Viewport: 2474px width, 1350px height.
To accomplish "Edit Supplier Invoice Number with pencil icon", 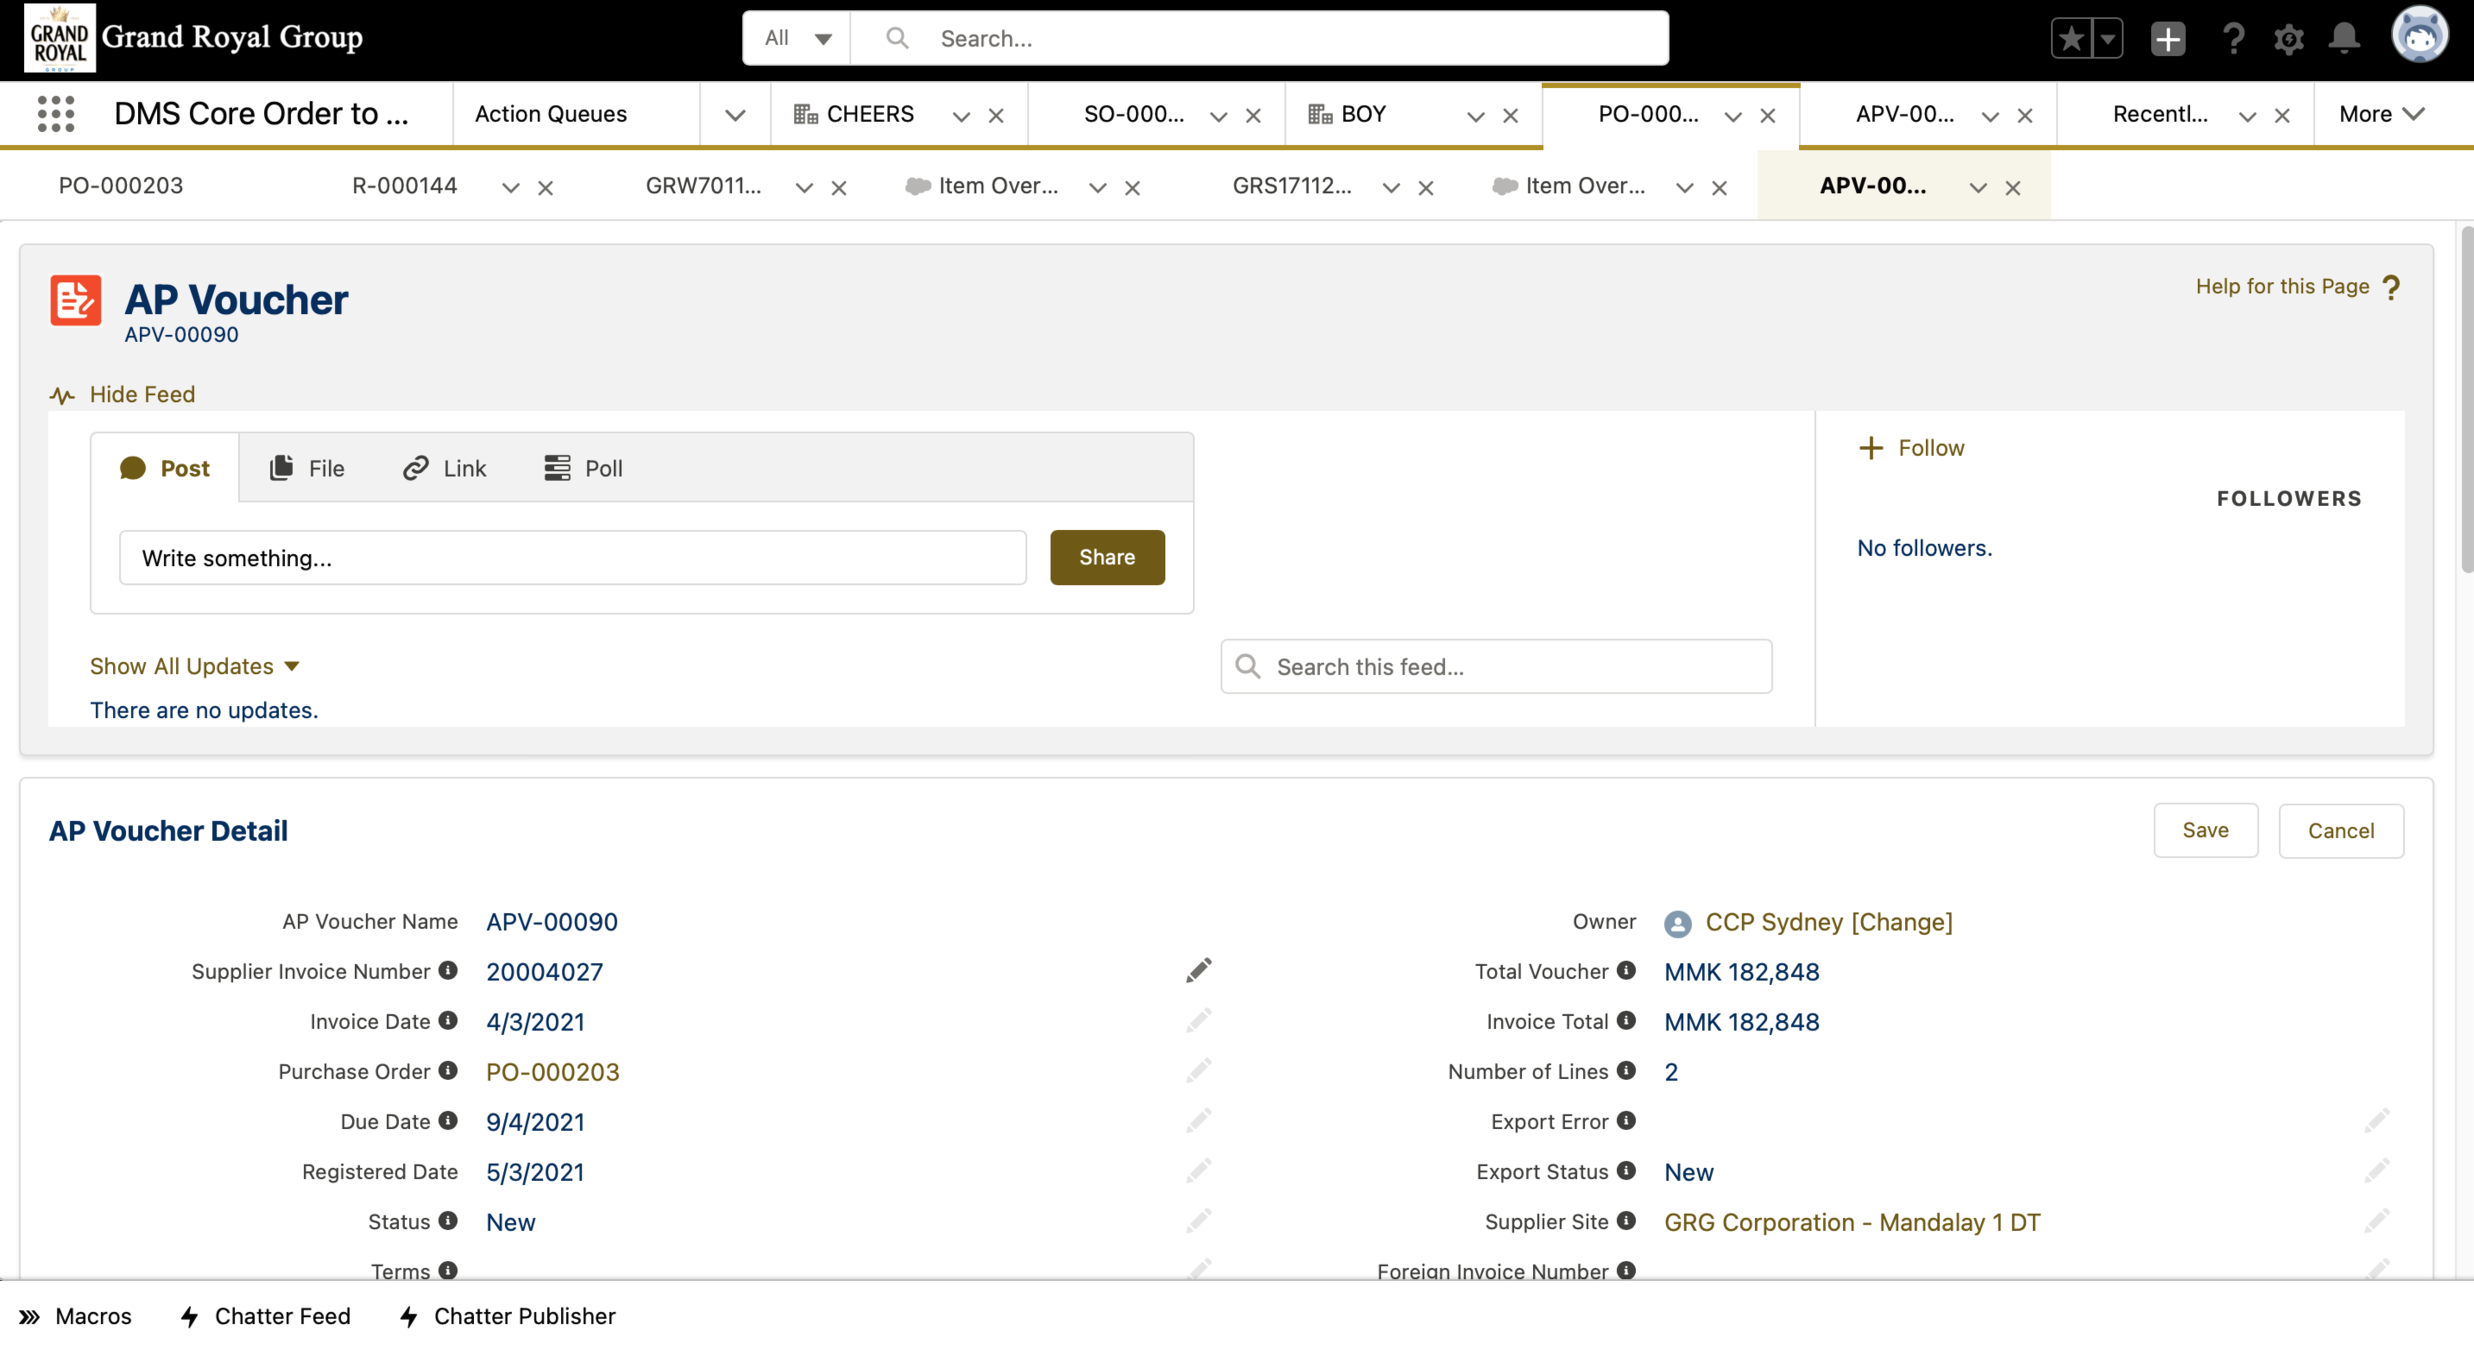I will coord(1198,971).
